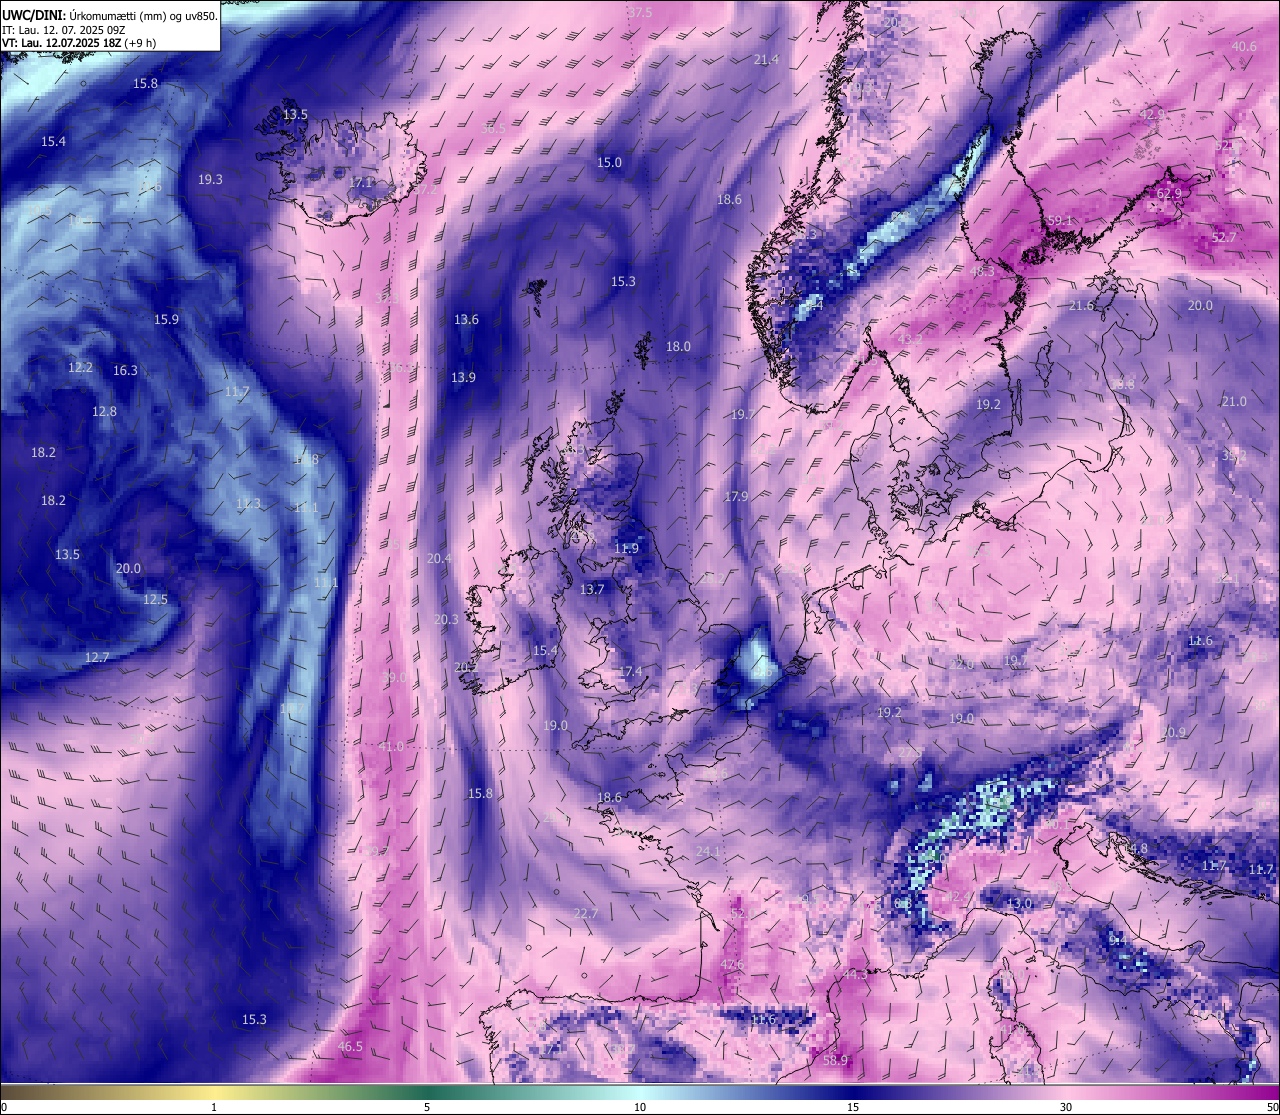Screen dimensions: 1280x1115
Task: Click the VT valid time line 18Z (+9 h)
Action: pos(79,43)
